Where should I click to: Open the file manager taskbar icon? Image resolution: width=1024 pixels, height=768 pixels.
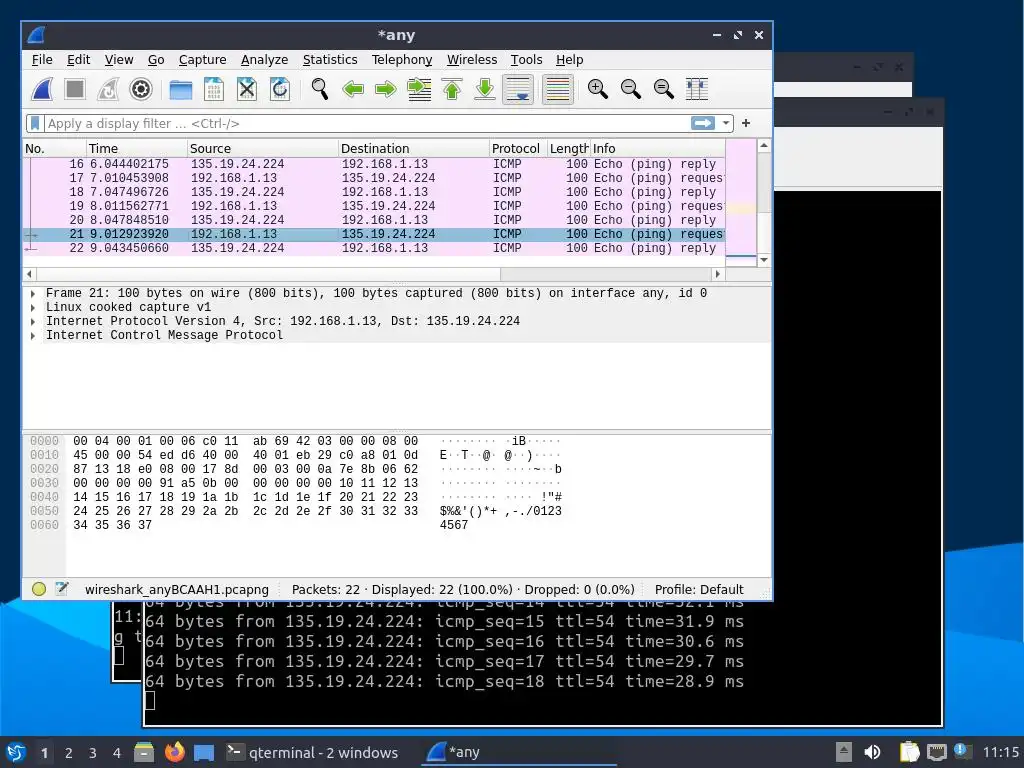[x=144, y=752]
